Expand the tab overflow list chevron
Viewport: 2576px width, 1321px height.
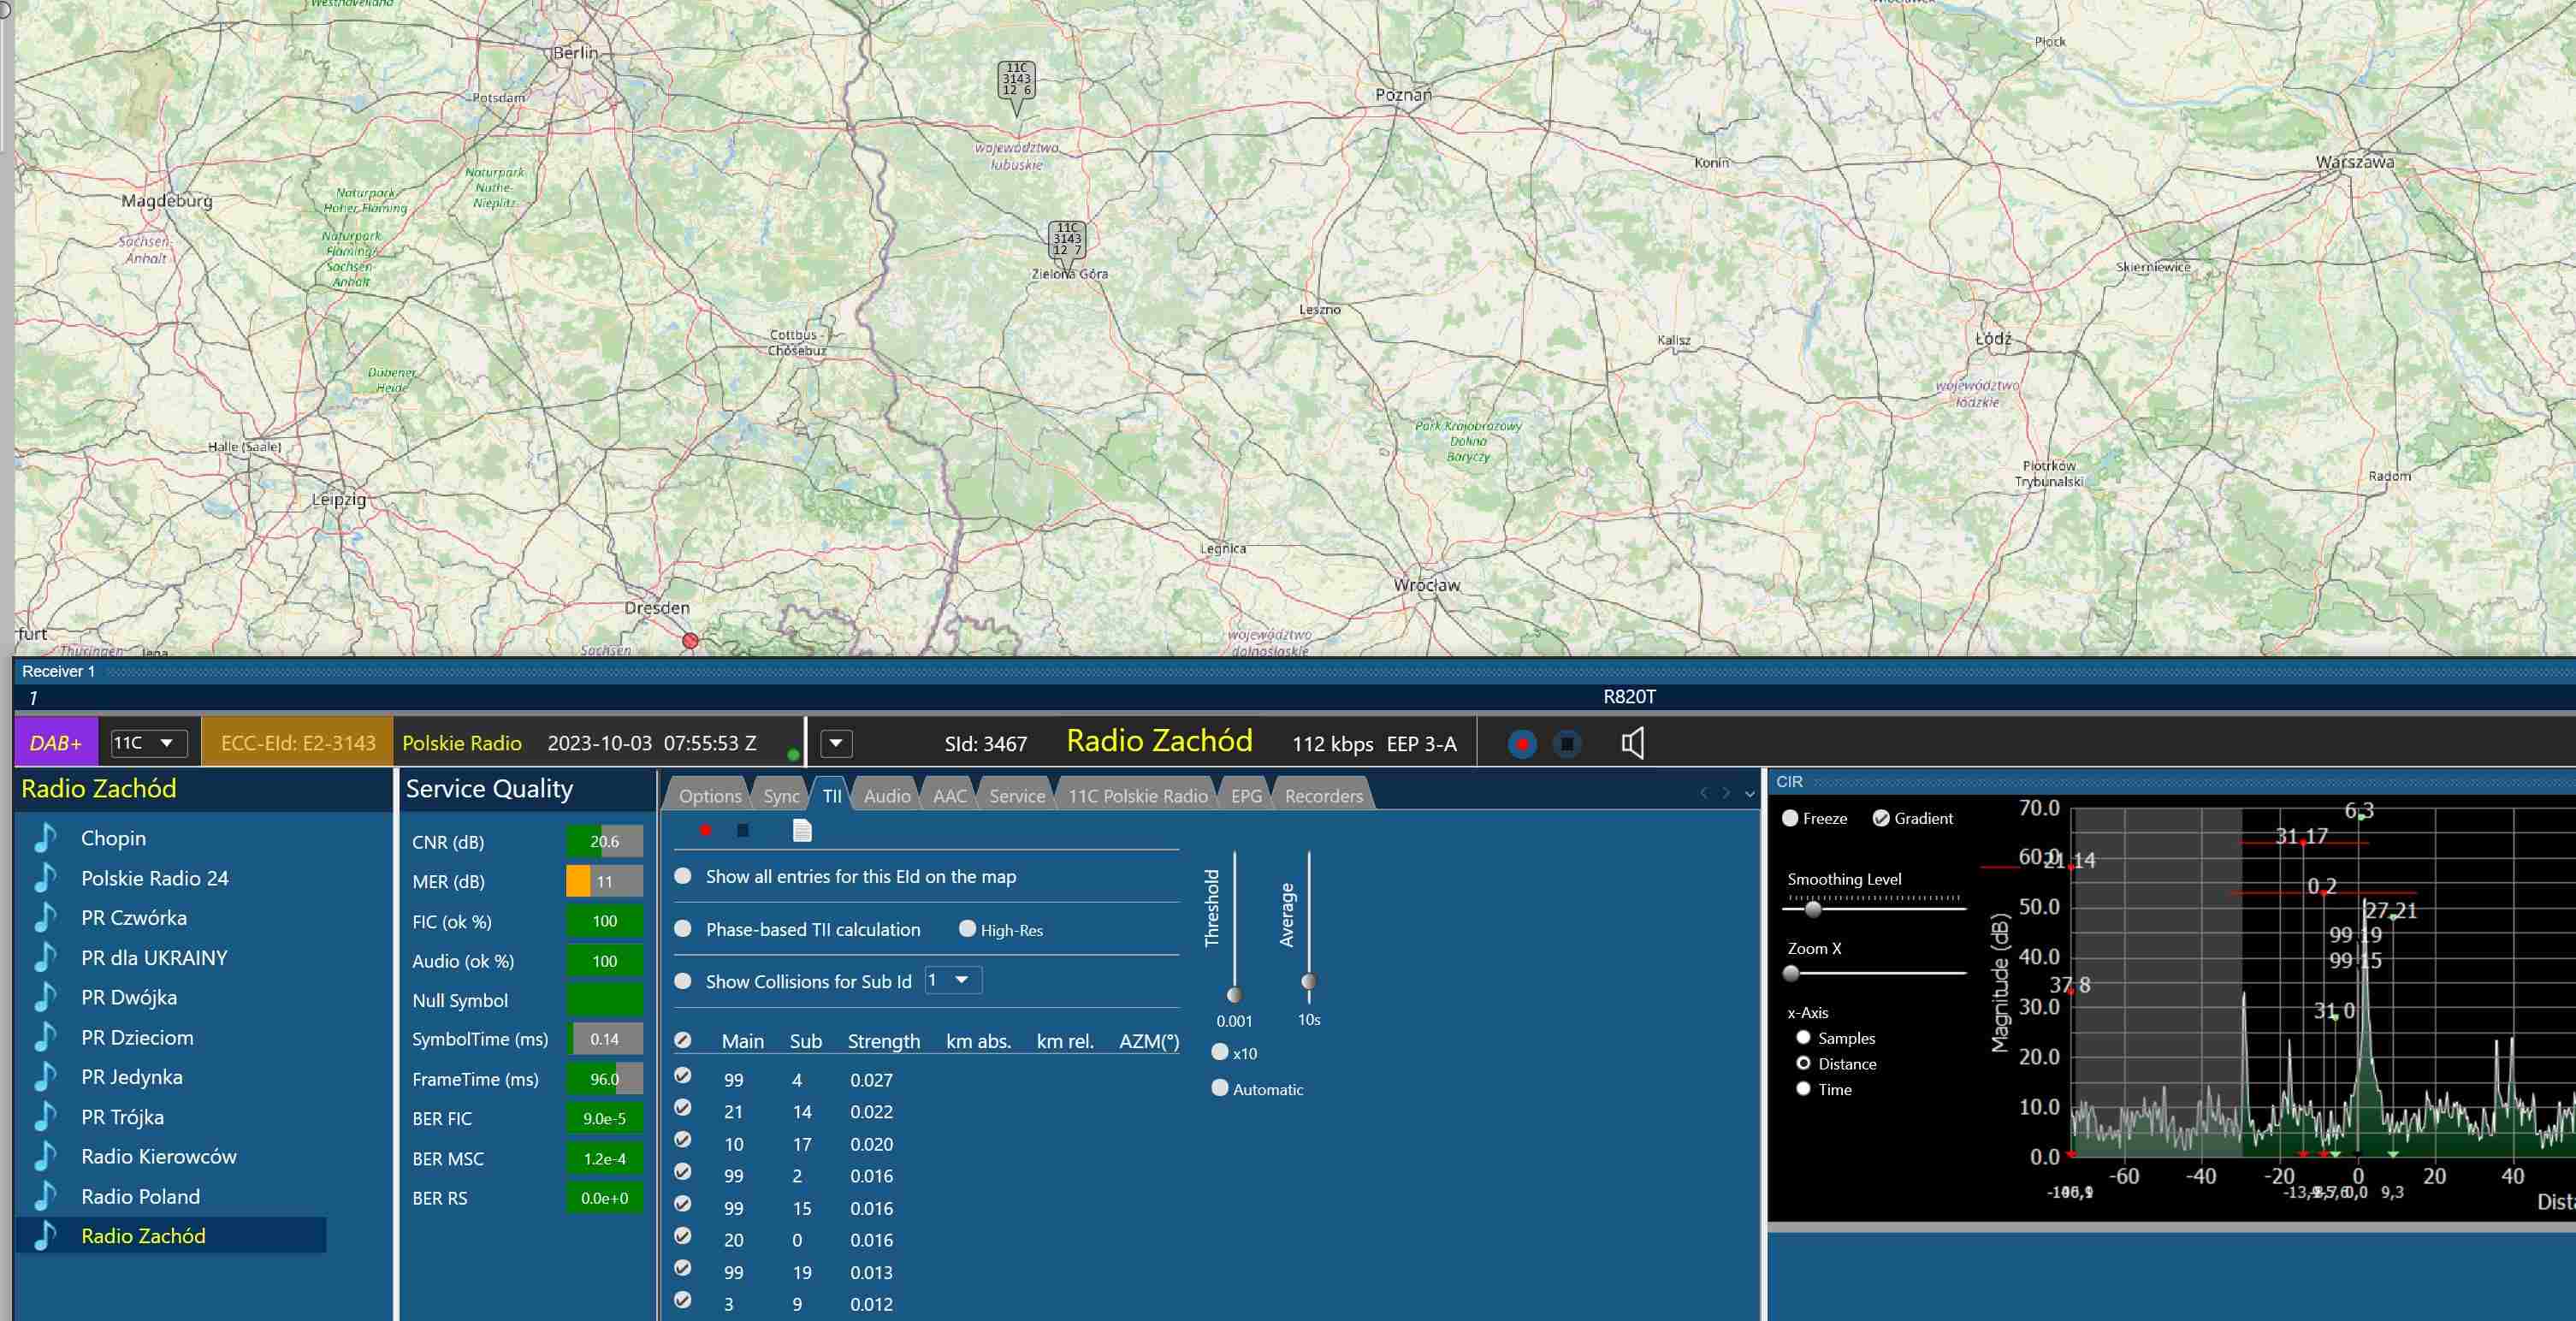[x=1750, y=794]
